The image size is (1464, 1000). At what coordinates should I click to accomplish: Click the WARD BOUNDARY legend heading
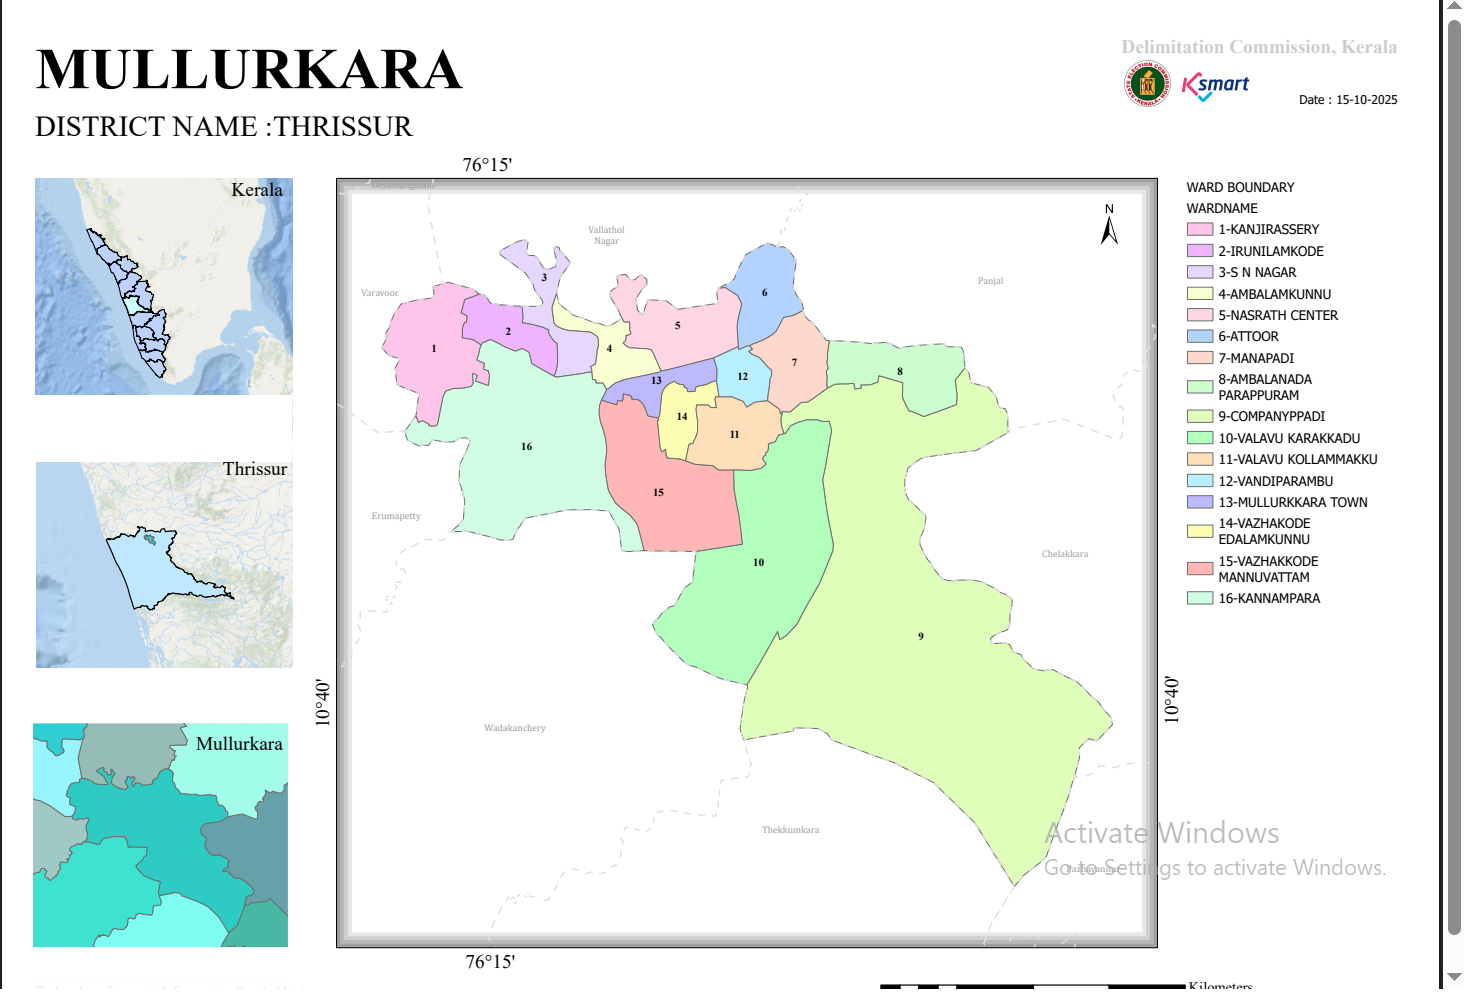[1240, 187]
